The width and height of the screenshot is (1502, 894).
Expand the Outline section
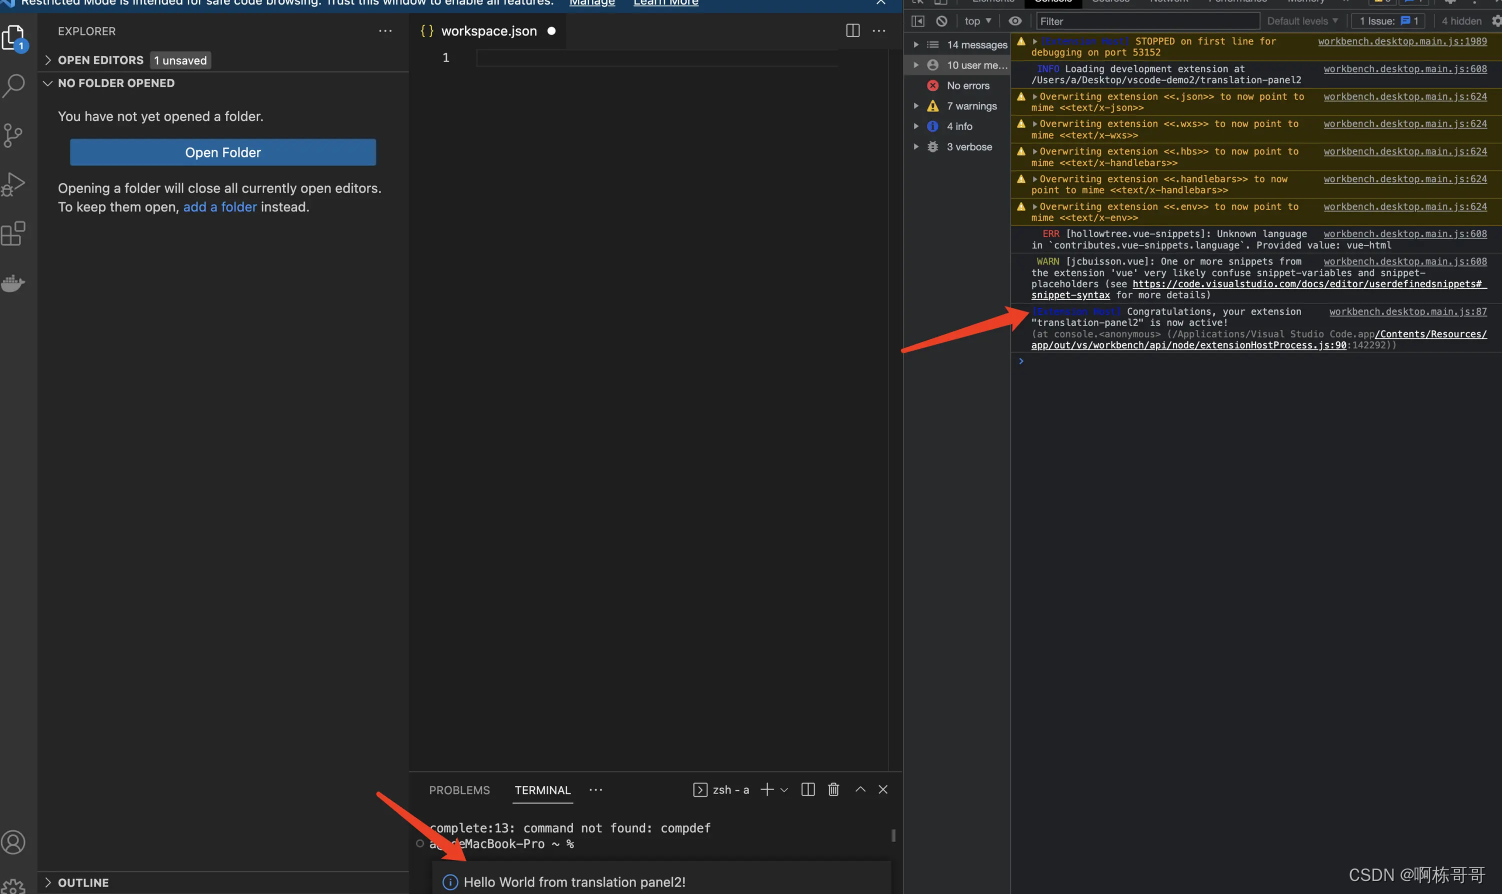48,883
